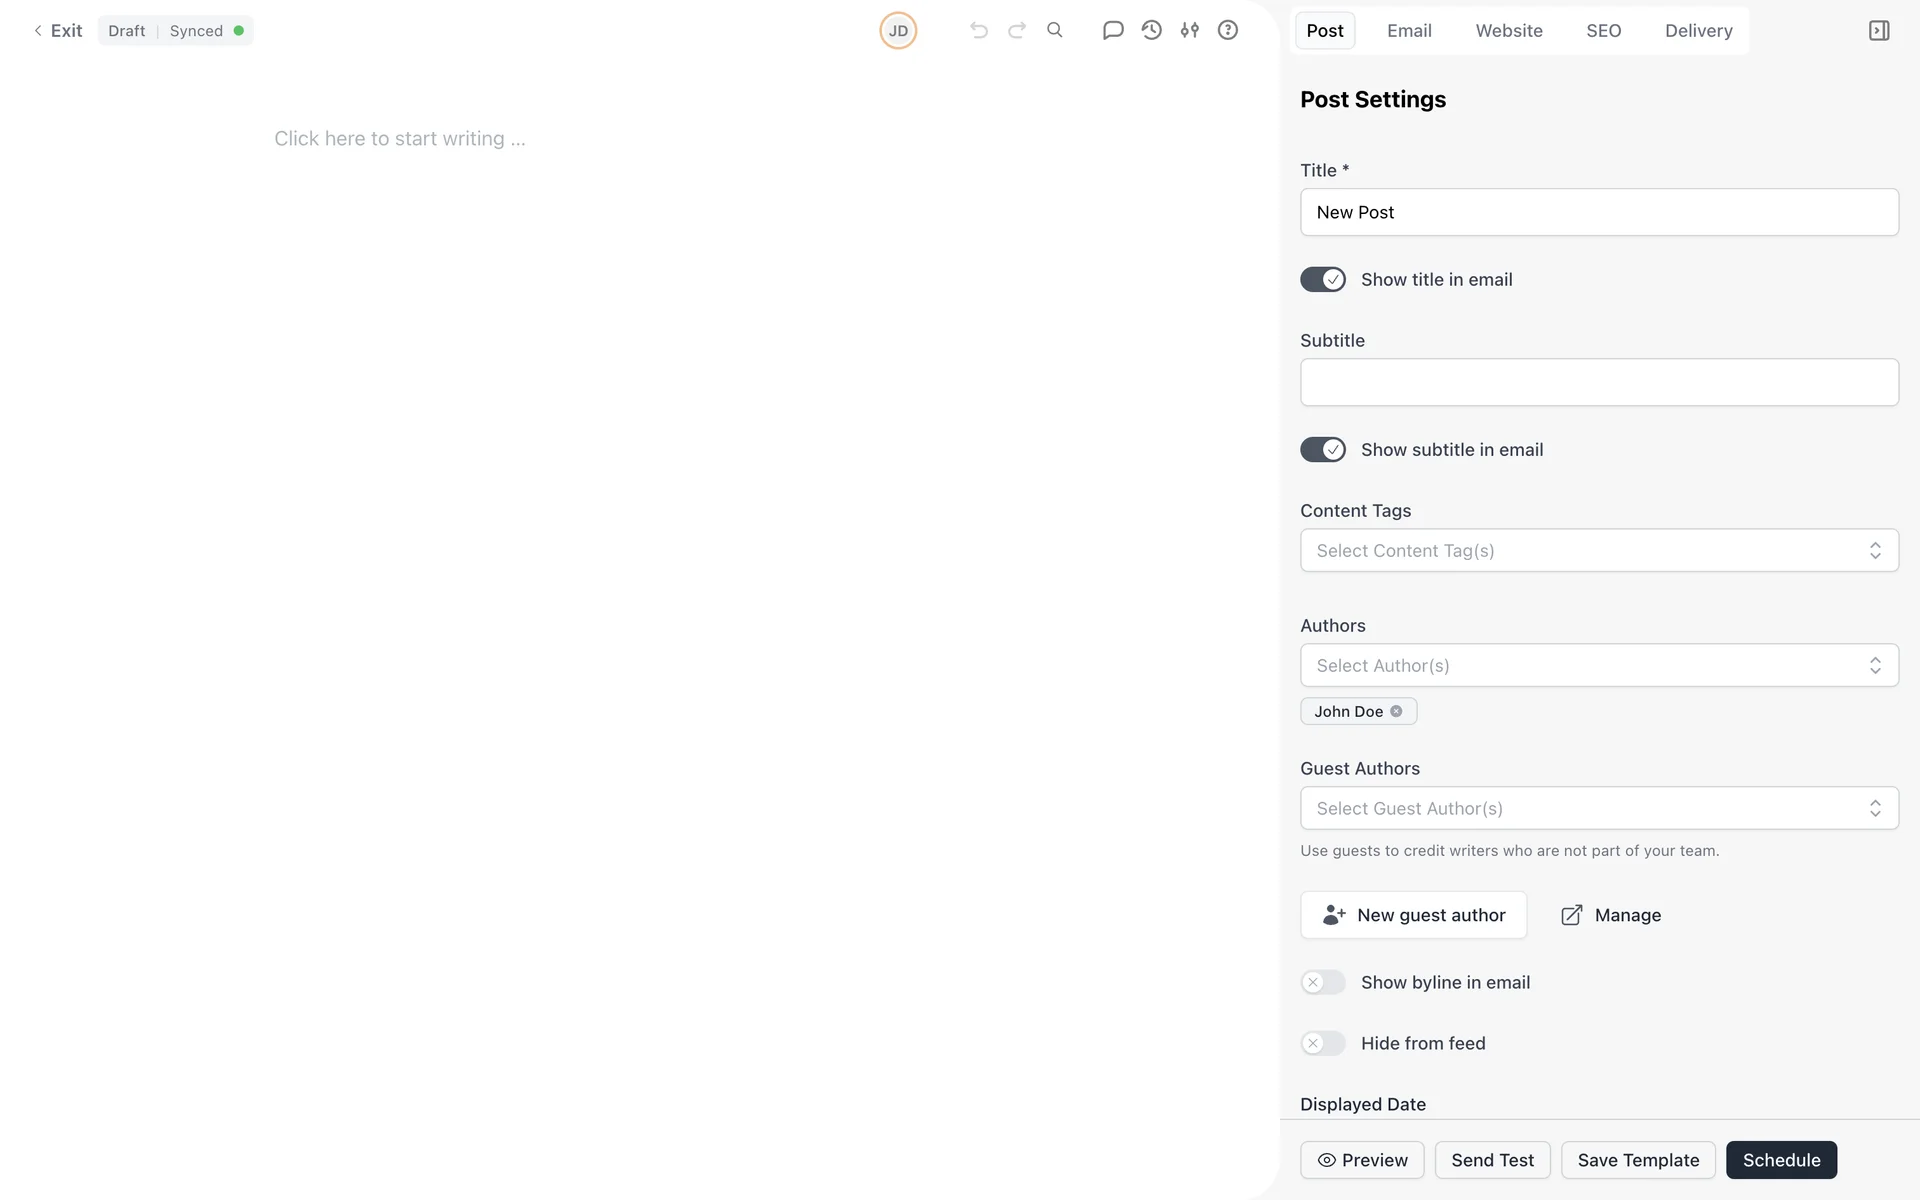Switch to the SEO tab
This screenshot has height=1200, width=1920.
(x=1603, y=31)
